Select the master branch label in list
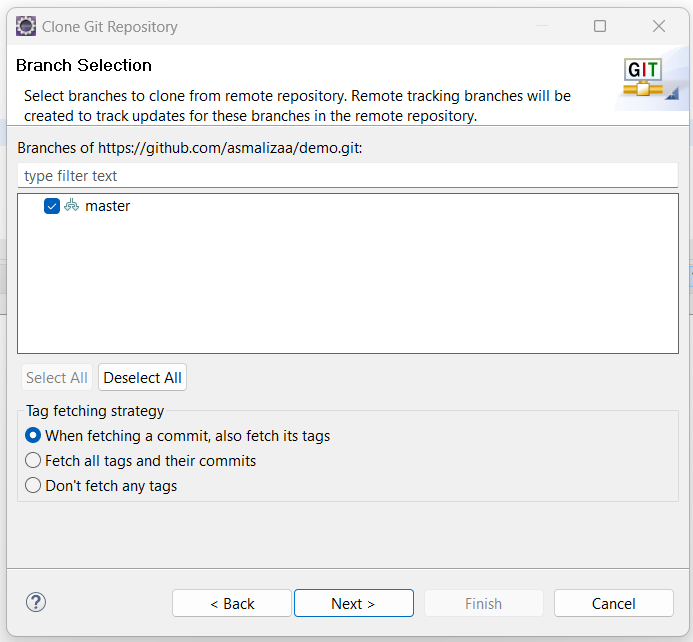 click(x=108, y=206)
